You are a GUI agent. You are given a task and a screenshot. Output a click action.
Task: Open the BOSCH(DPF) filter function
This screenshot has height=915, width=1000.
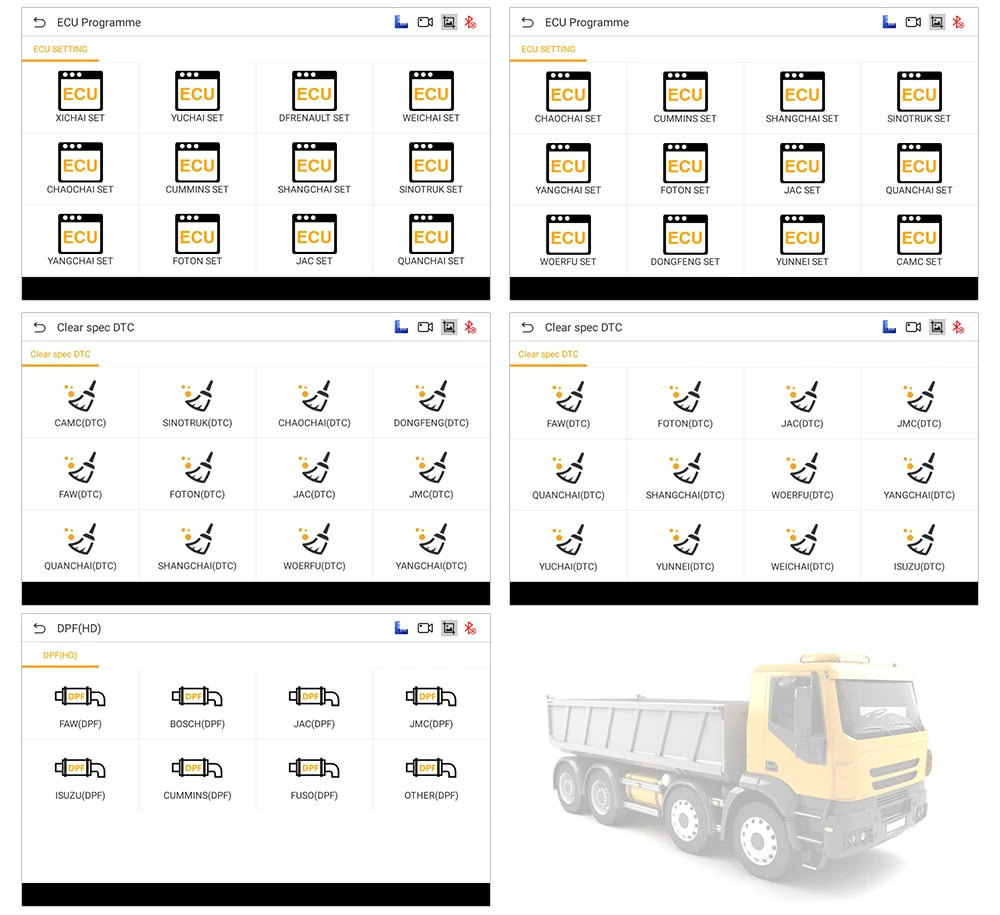coord(197,706)
